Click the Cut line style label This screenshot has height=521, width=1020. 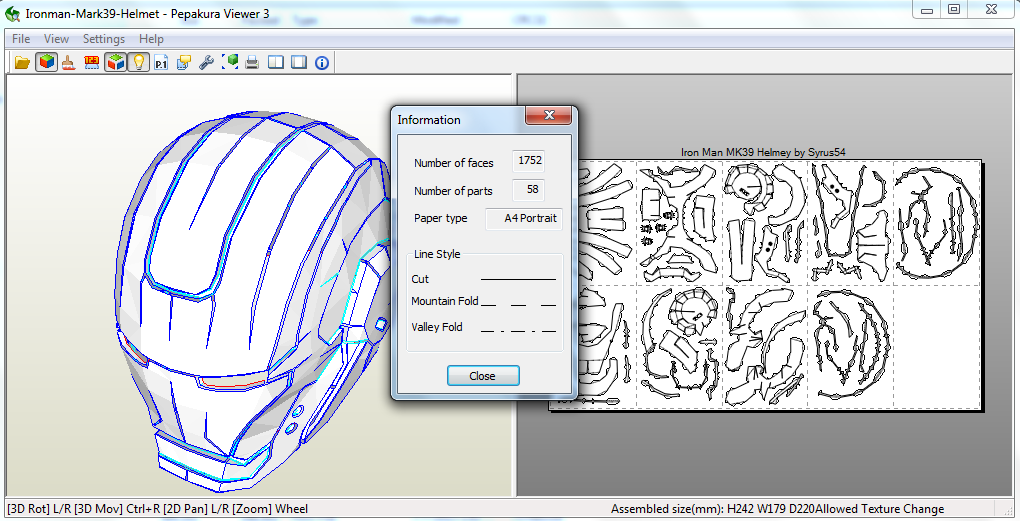(420, 279)
